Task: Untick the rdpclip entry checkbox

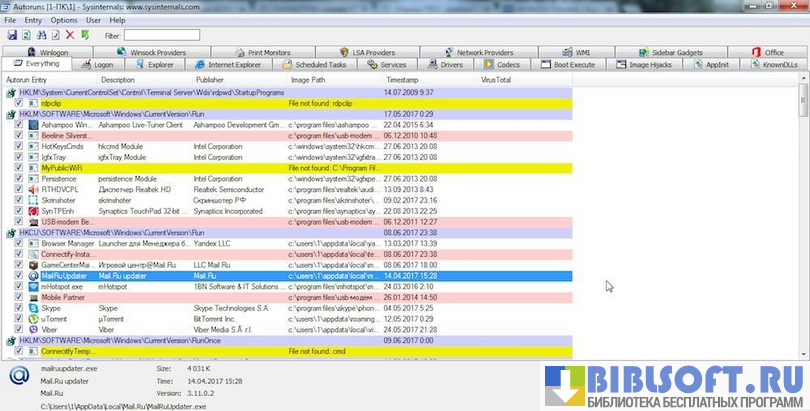Action: [19, 102]
